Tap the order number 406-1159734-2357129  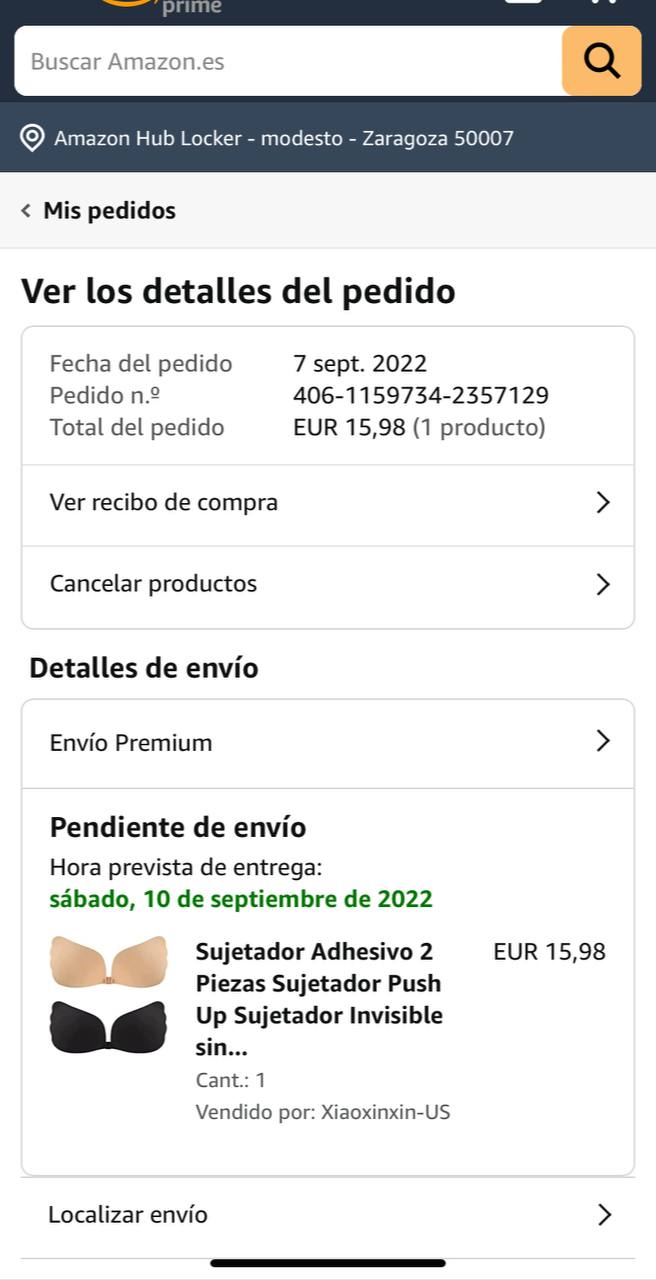tap(421, 396)
